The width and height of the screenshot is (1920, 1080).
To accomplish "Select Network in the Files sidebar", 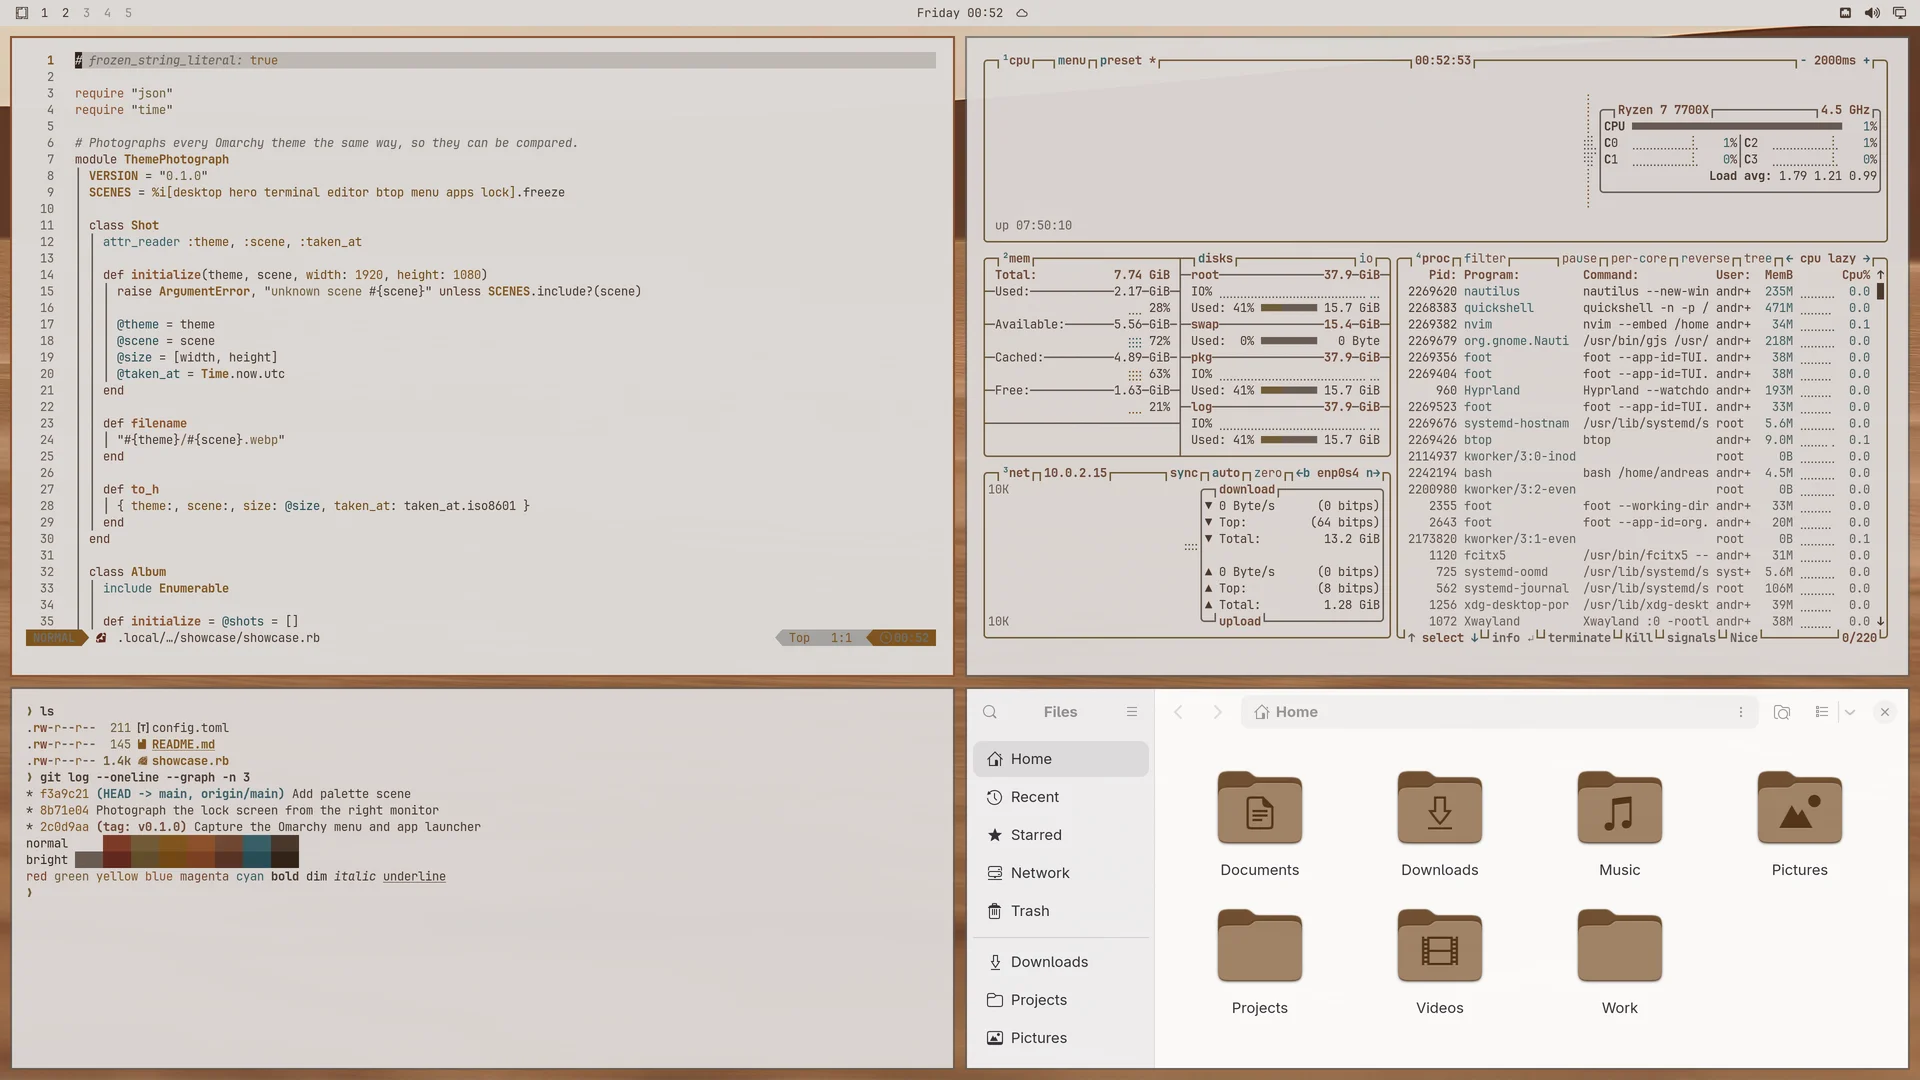I will 1061,873.
